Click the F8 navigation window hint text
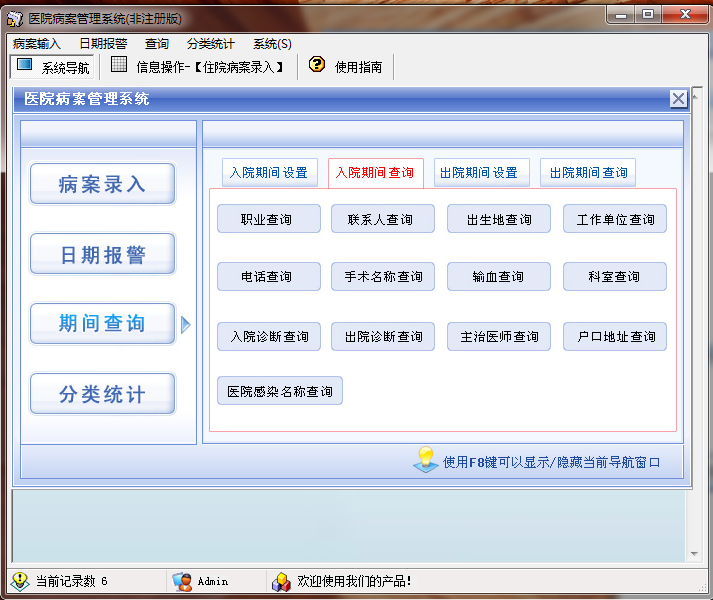 click(551, 462)
